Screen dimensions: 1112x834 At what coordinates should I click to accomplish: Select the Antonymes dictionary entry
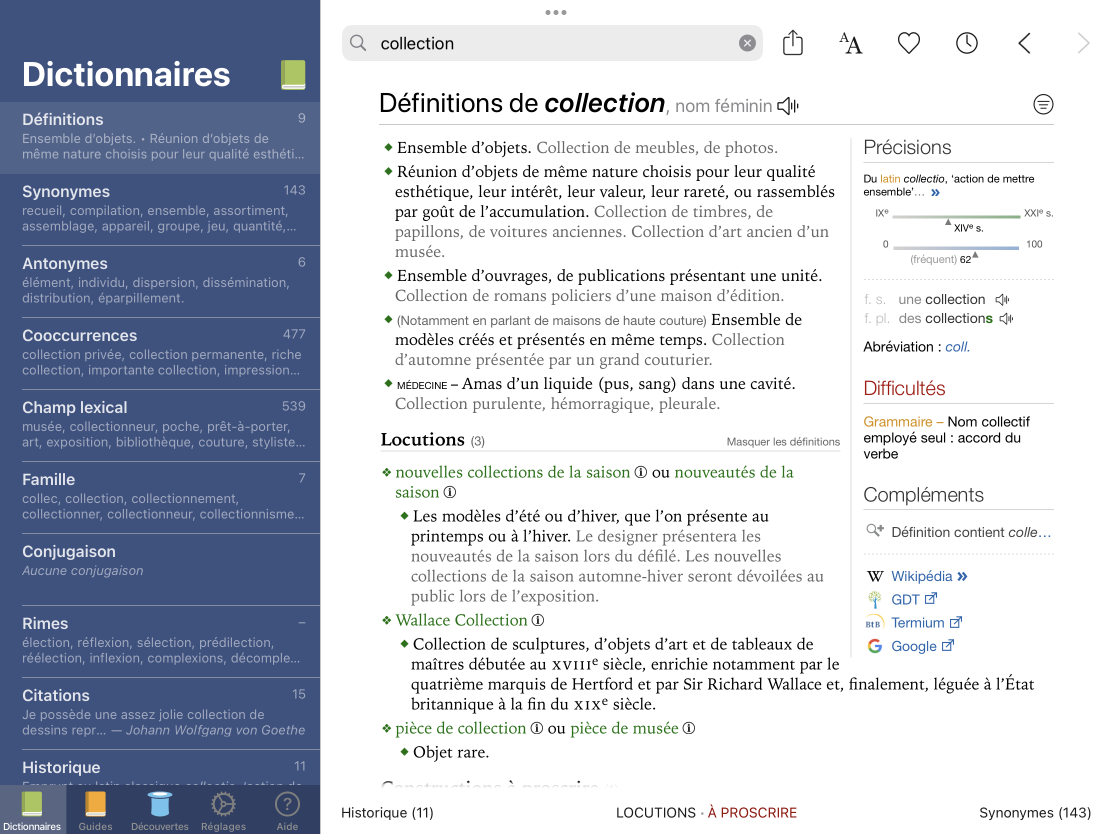point(160,282)
